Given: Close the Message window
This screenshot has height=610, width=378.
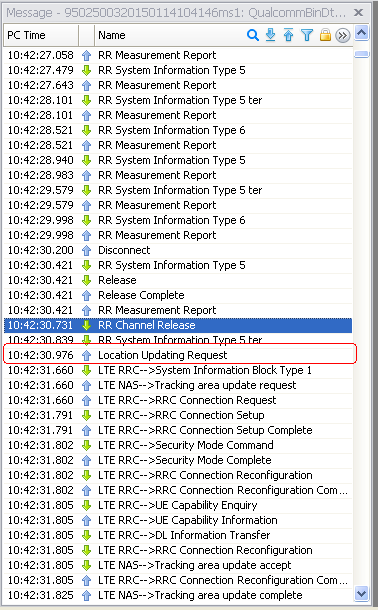Looking at the screenshot, I should coord(359,13).
